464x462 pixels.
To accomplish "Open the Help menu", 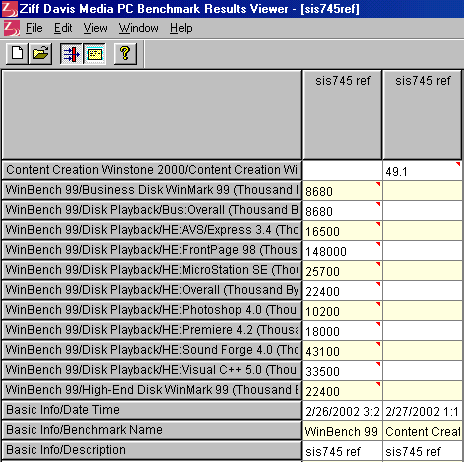I will (x=181, y=28).
